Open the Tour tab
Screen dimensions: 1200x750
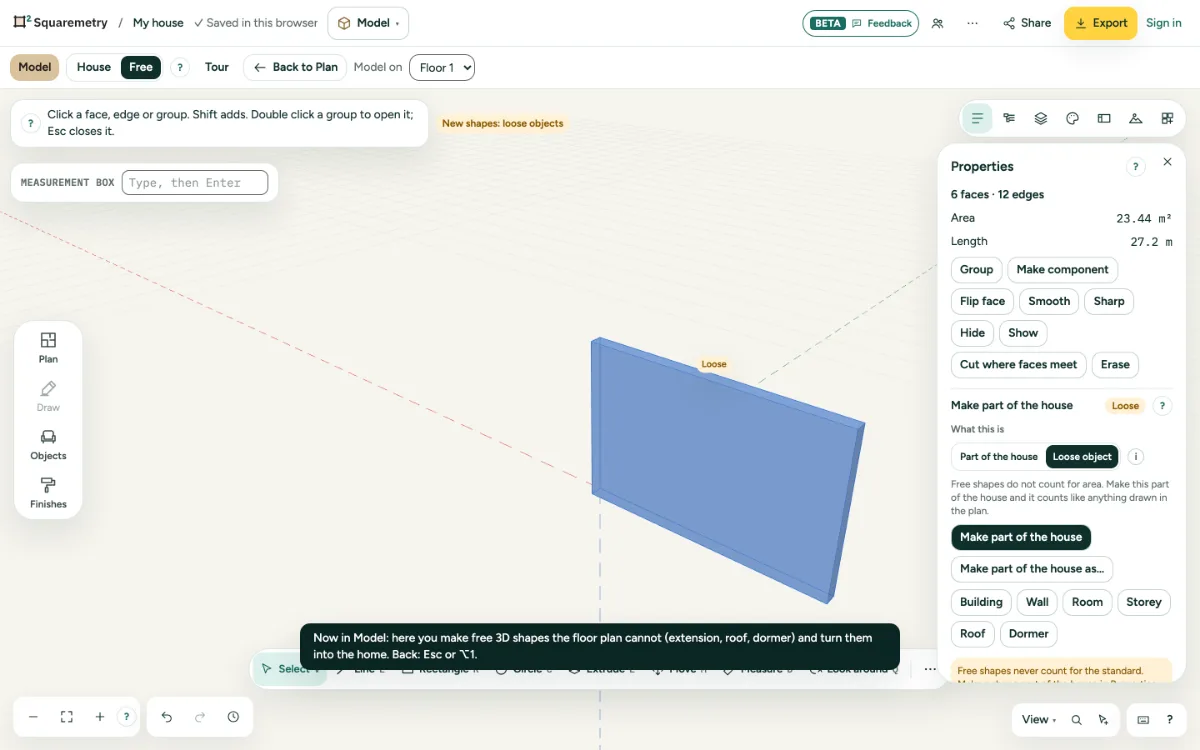click(217, 67)
